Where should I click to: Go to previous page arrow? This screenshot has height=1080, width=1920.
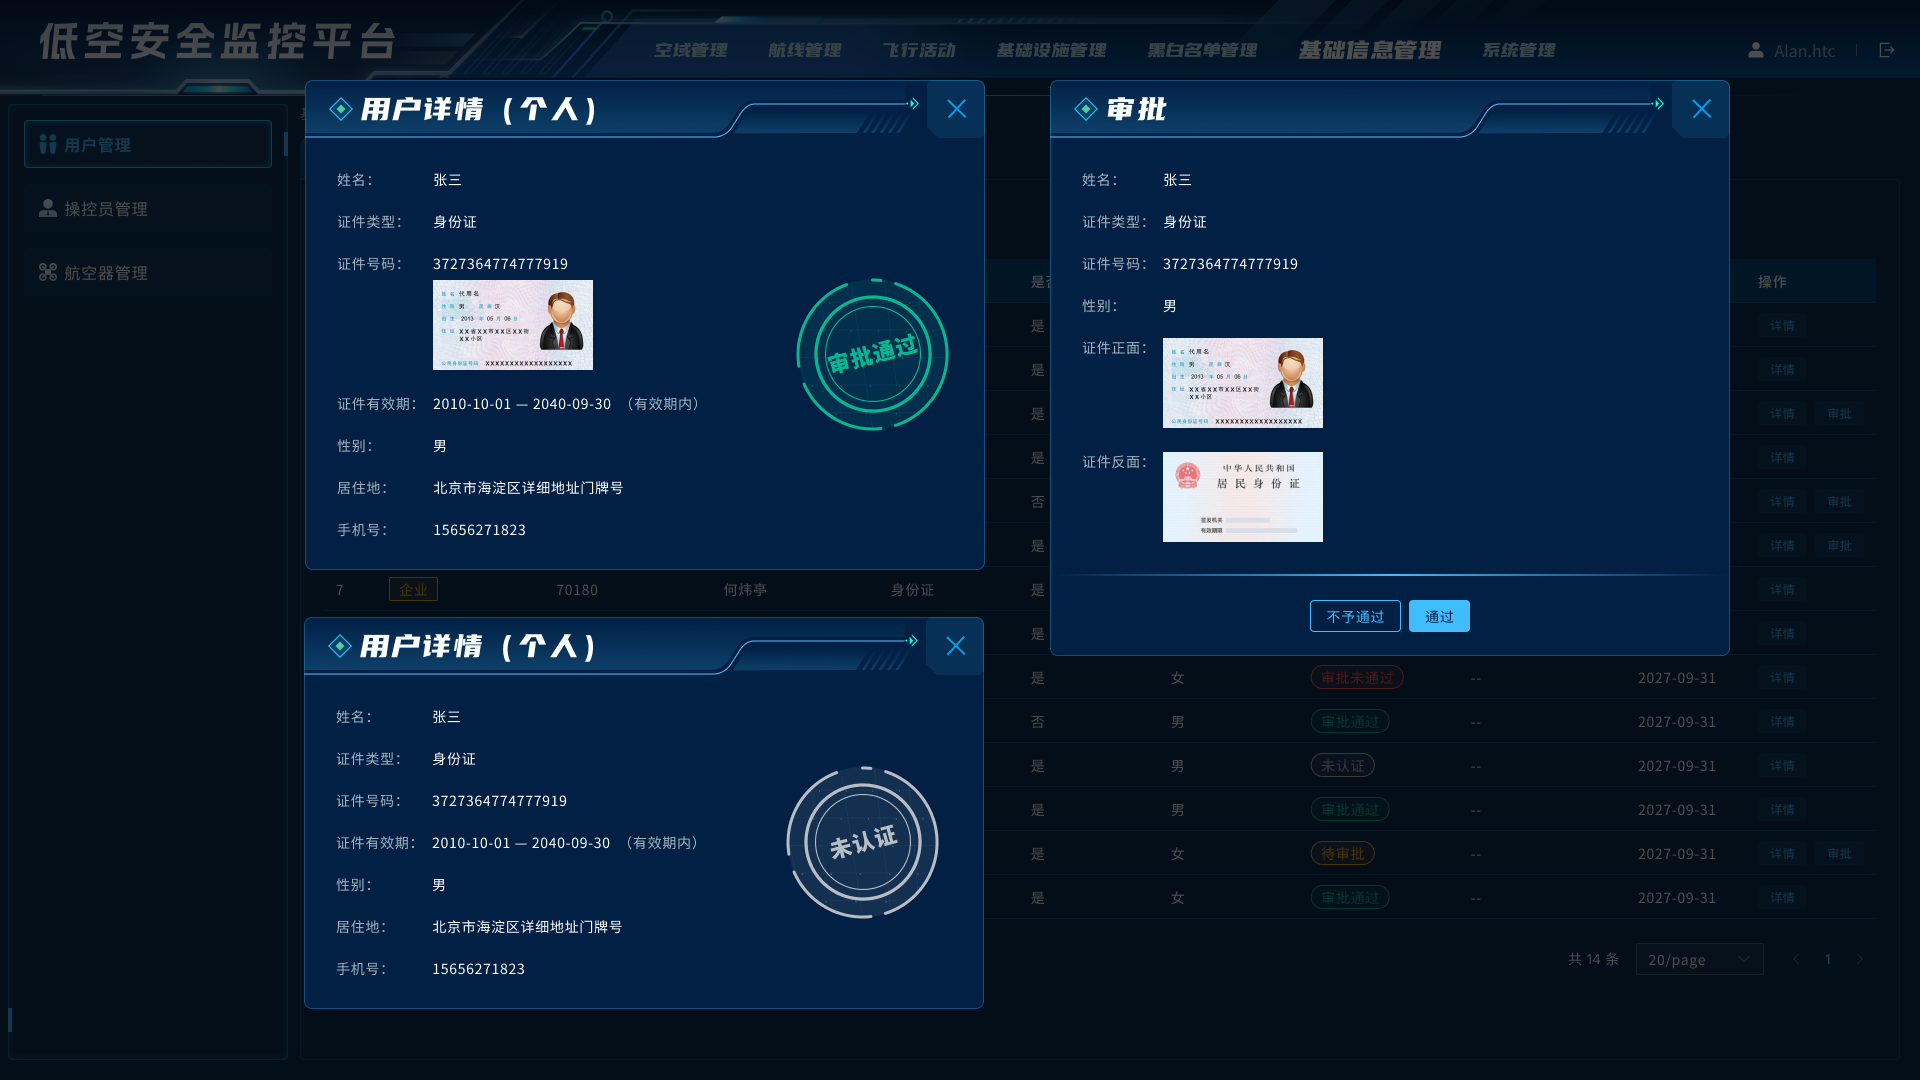coord(1796,959)
